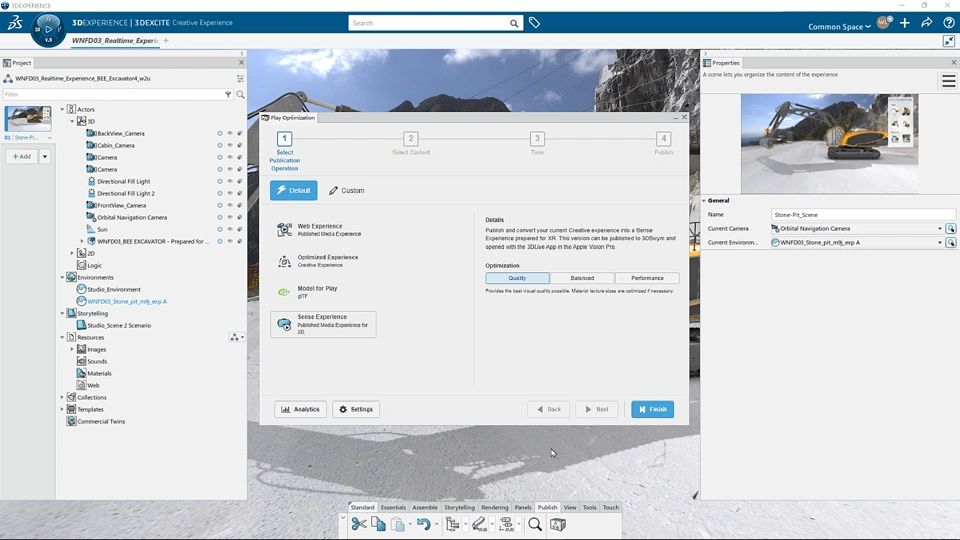The width and height of the screenshot is (960, 540).
Task: Collapse the 3D tree node
Action: coord(72,121)
